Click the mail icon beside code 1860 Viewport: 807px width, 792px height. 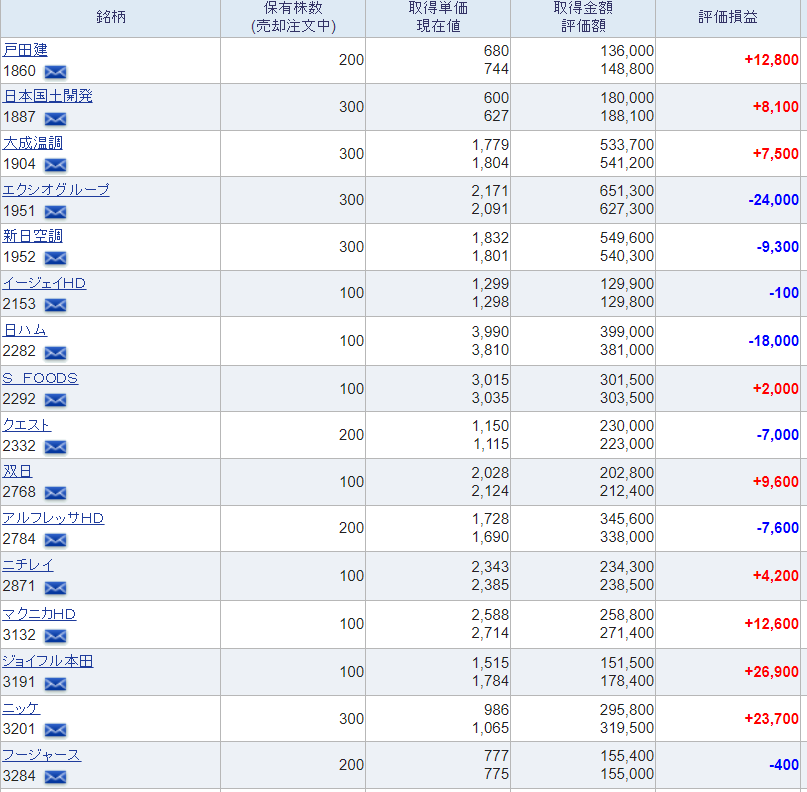(55, 72)
